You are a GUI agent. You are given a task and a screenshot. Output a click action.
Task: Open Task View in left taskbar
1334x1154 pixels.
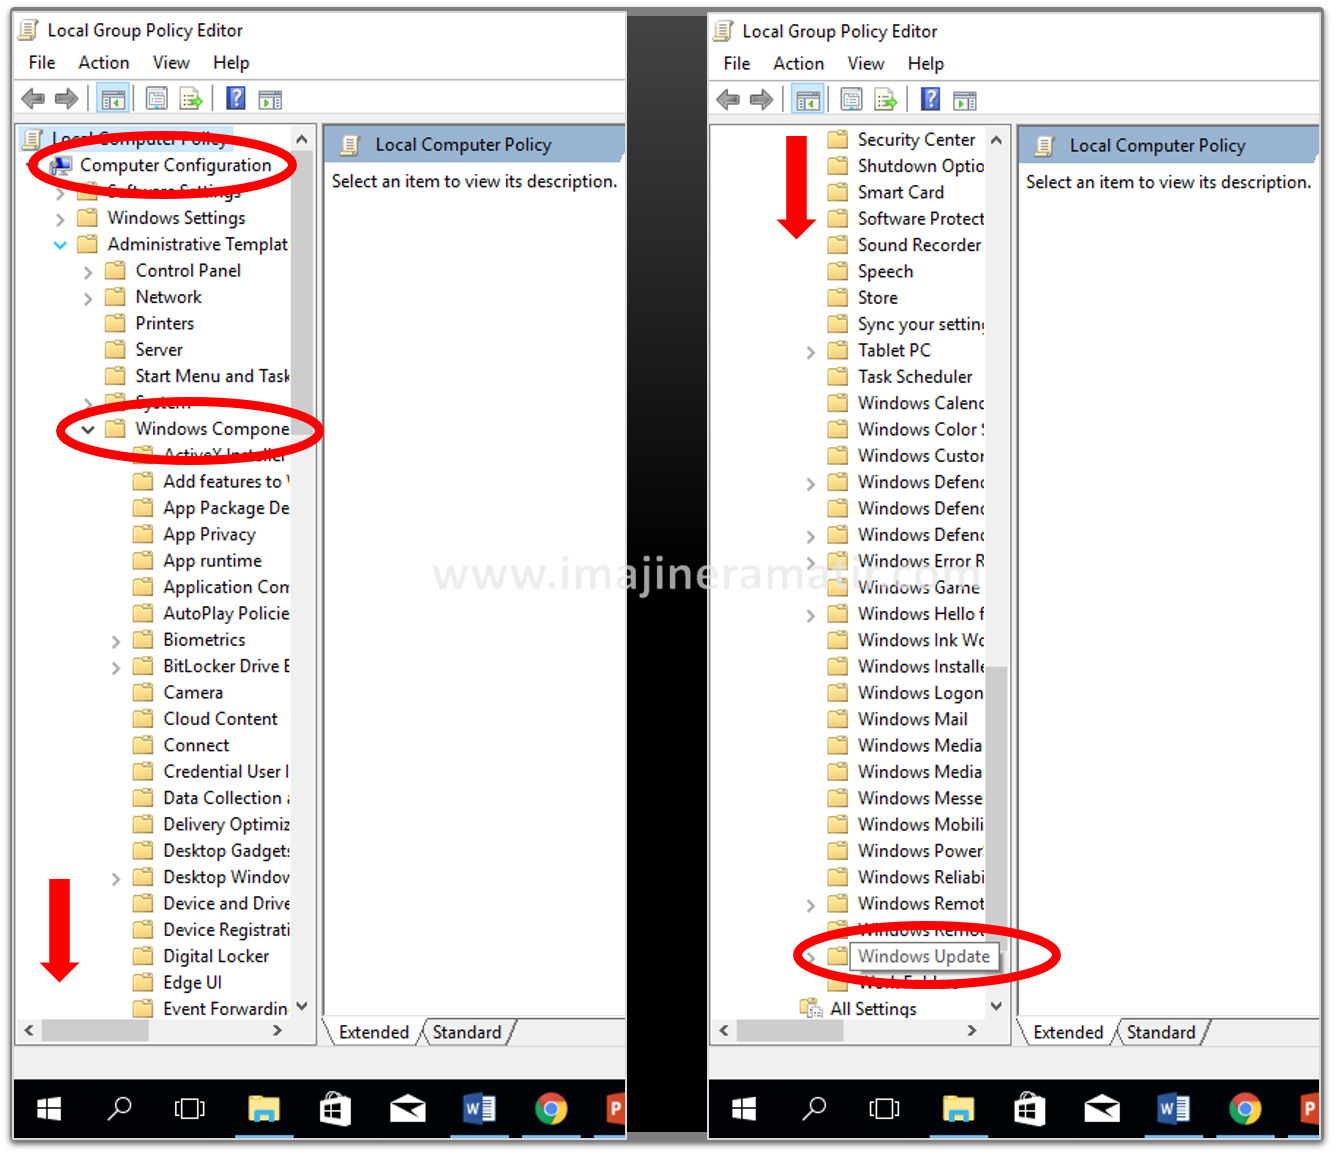point(189,1108)
